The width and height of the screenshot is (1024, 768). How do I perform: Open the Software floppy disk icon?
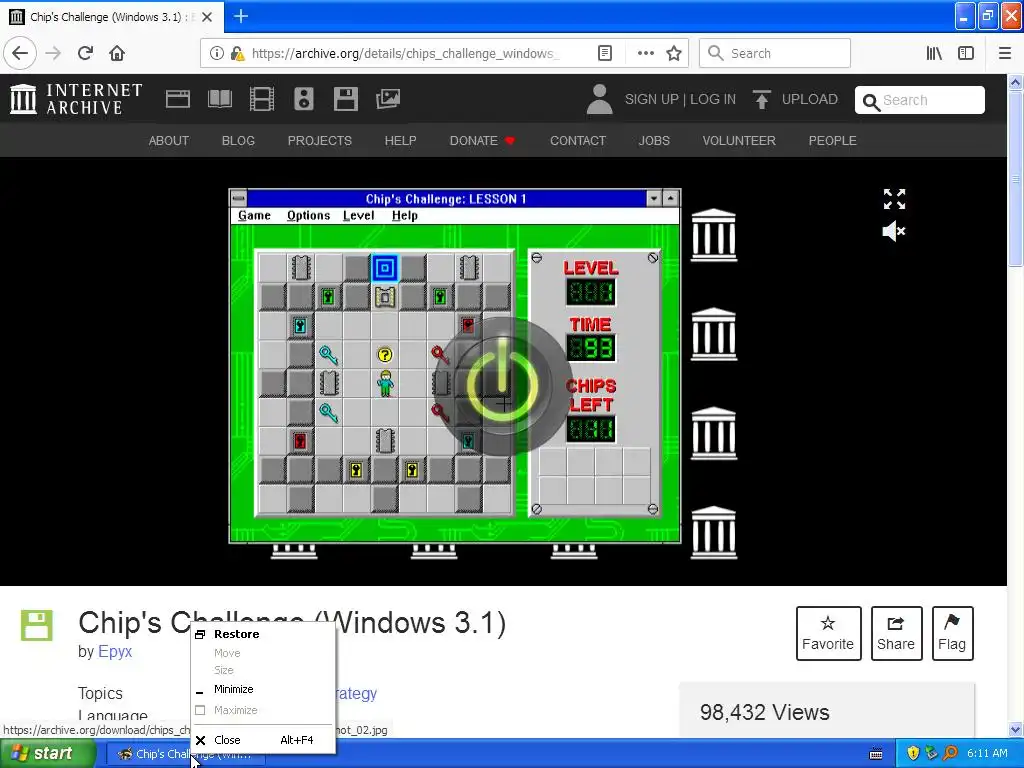tap(345, 99)
